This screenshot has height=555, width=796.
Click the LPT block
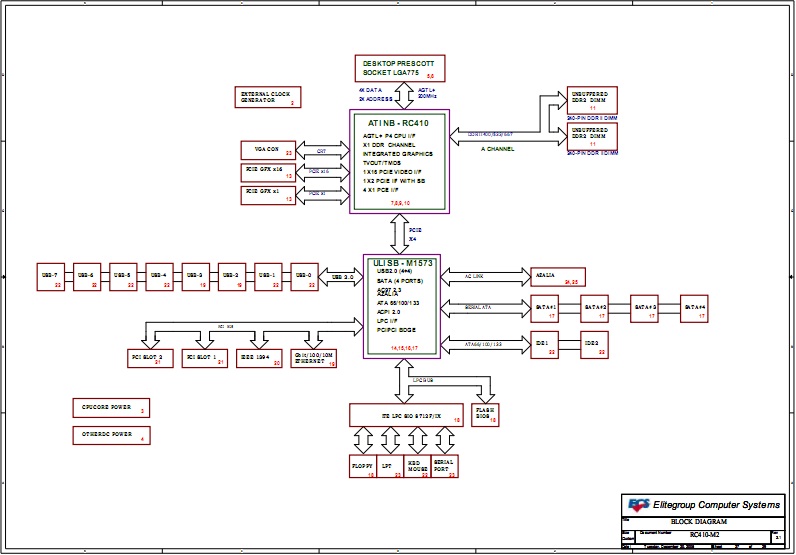click(390, 466)
